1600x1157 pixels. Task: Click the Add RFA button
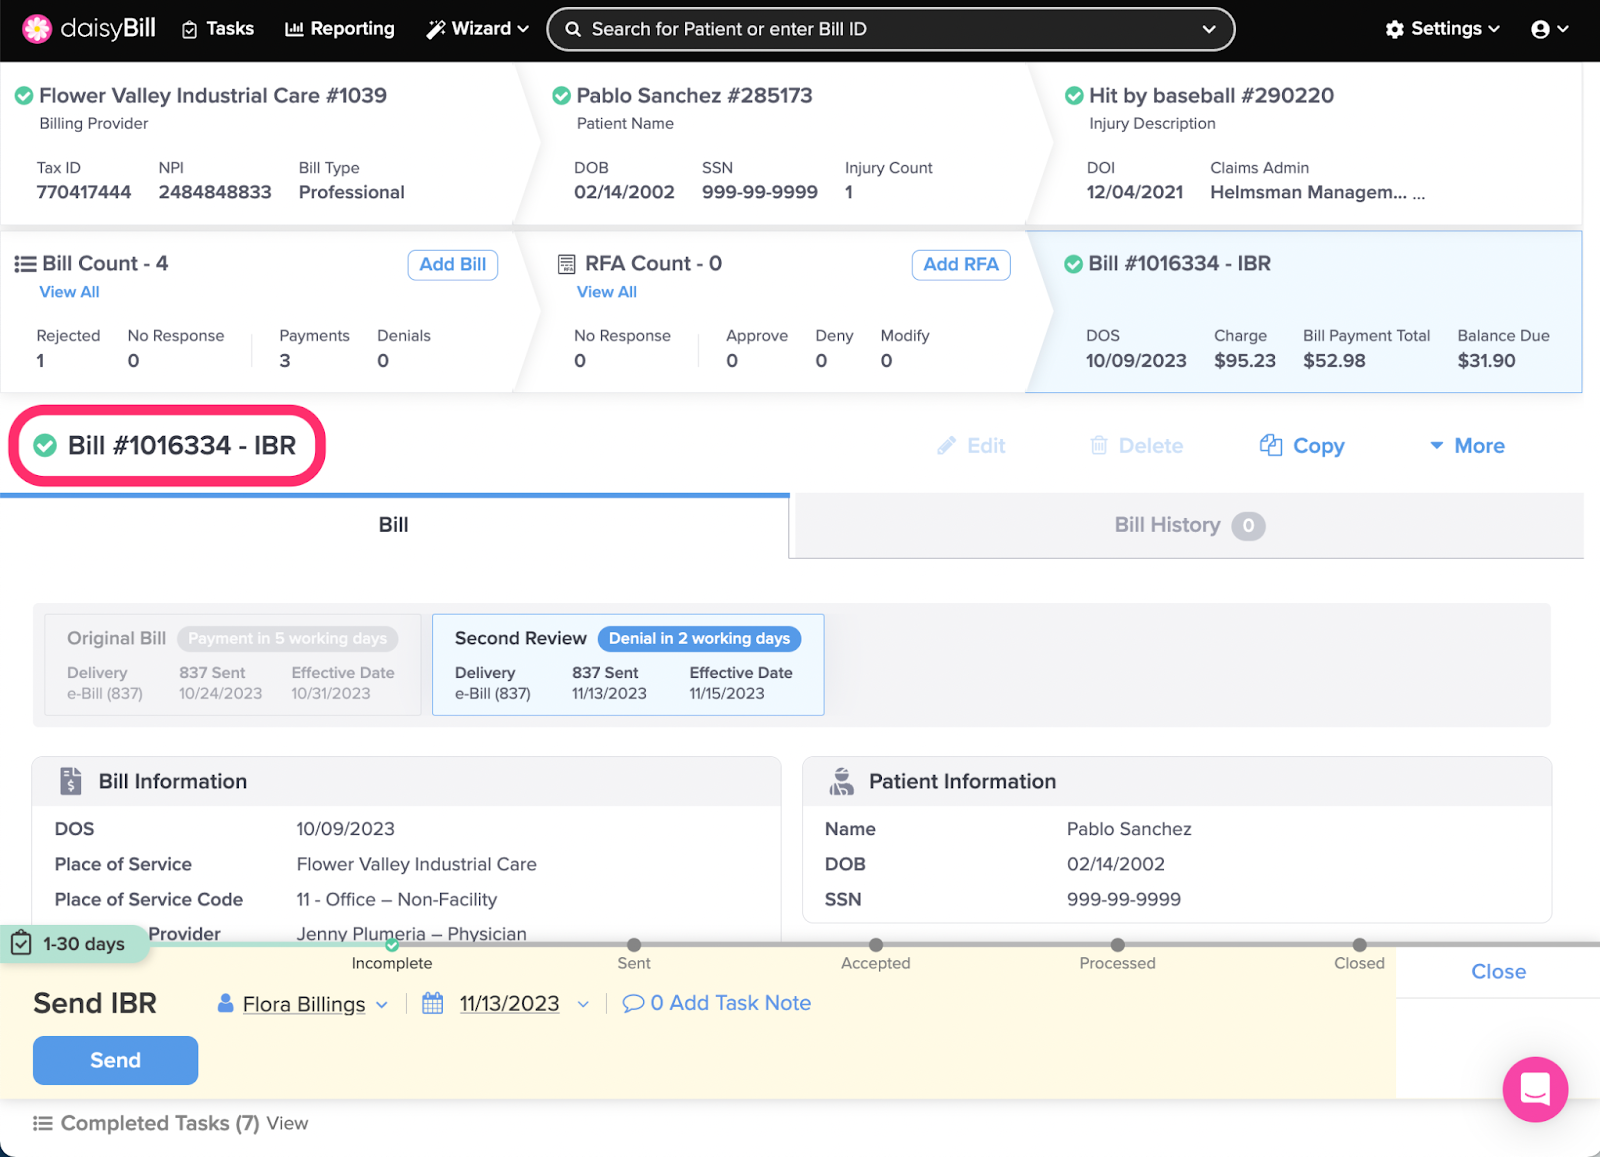(x=960, y=264)
